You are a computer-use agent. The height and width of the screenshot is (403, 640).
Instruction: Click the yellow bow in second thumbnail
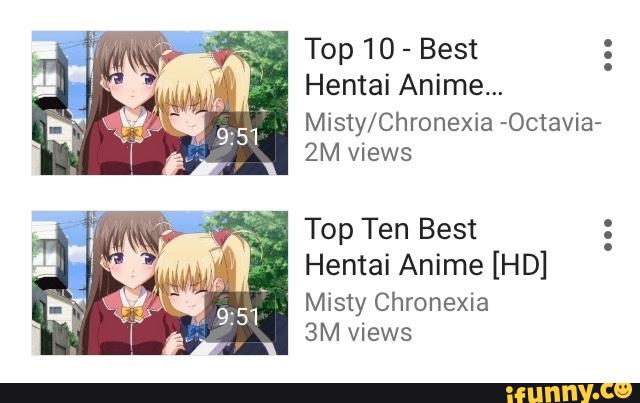click(132, 313)
